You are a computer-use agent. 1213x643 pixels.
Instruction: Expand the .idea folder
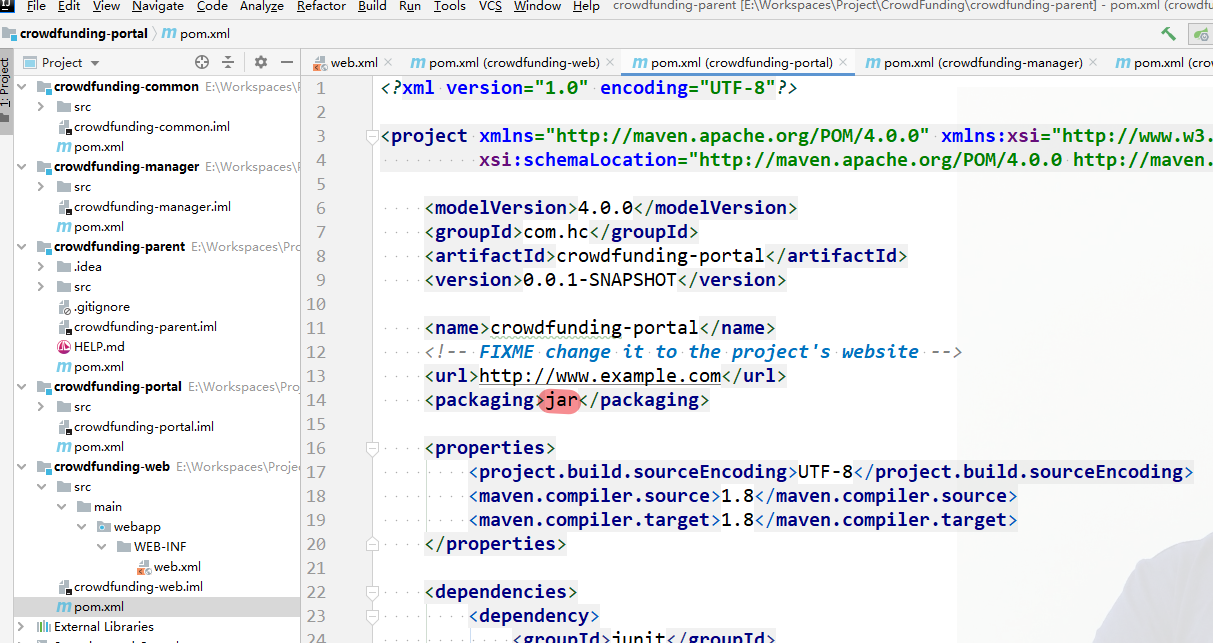(x=40, y=267)
